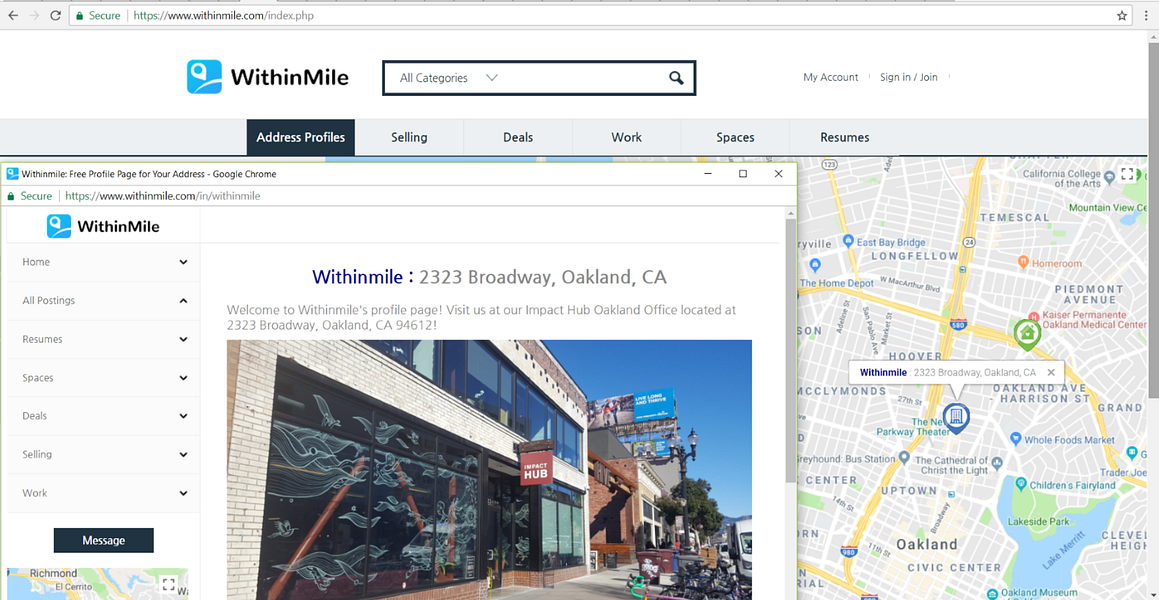Viewport: 1159px width, 600px height.
Task: Click the popup page vertical scrollbar
Action: [x=790, y=351]
